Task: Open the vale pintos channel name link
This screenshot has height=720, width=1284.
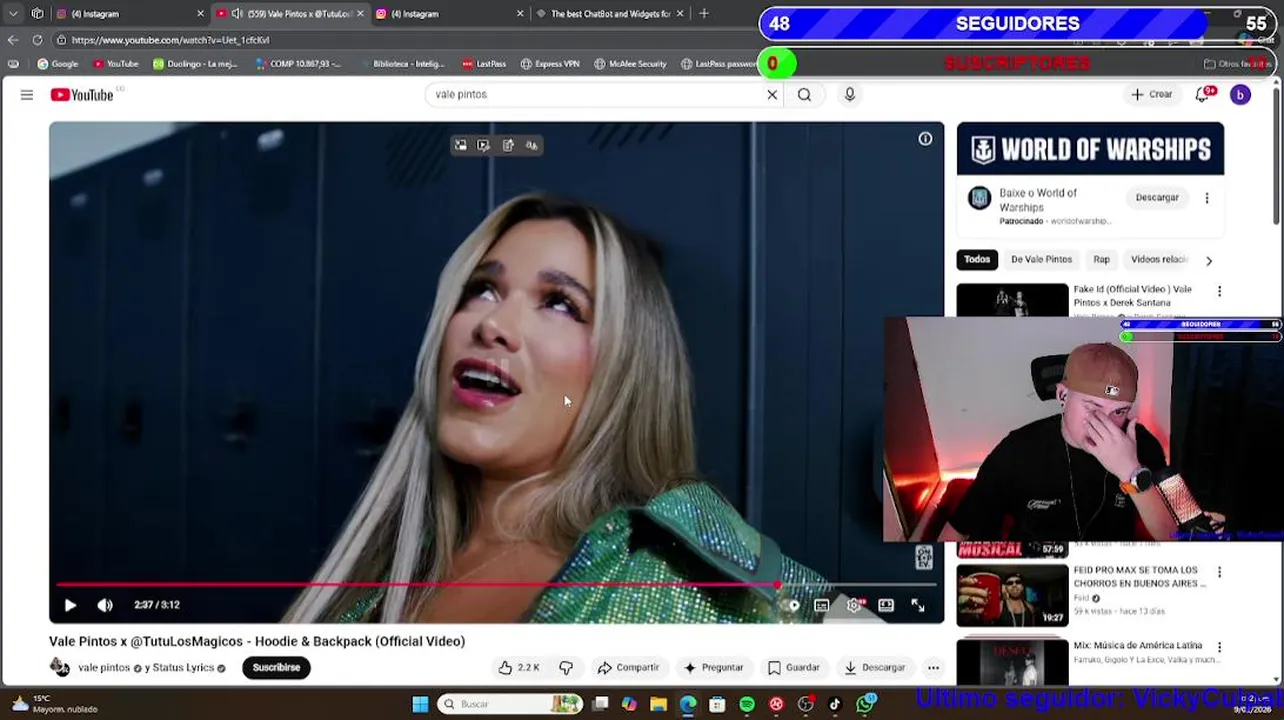Action: [x=104, y=668]
